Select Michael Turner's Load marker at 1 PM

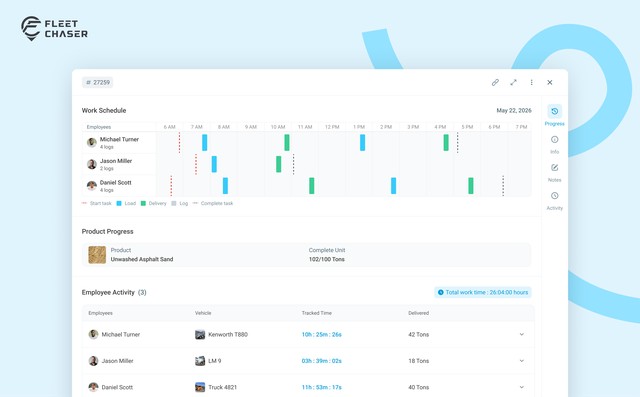click(362, 142)
